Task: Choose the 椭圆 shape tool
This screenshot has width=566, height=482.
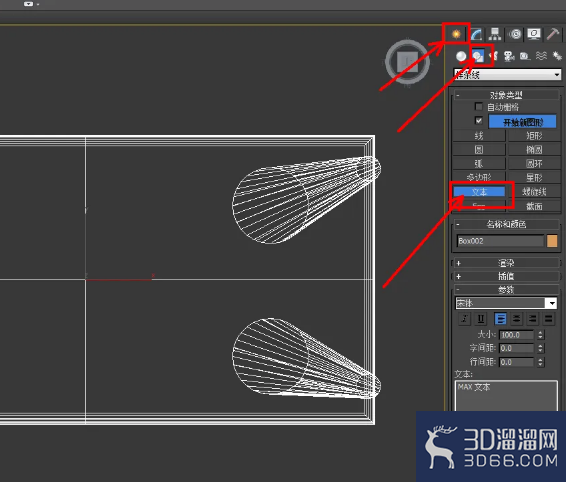Action: point(534,150)
